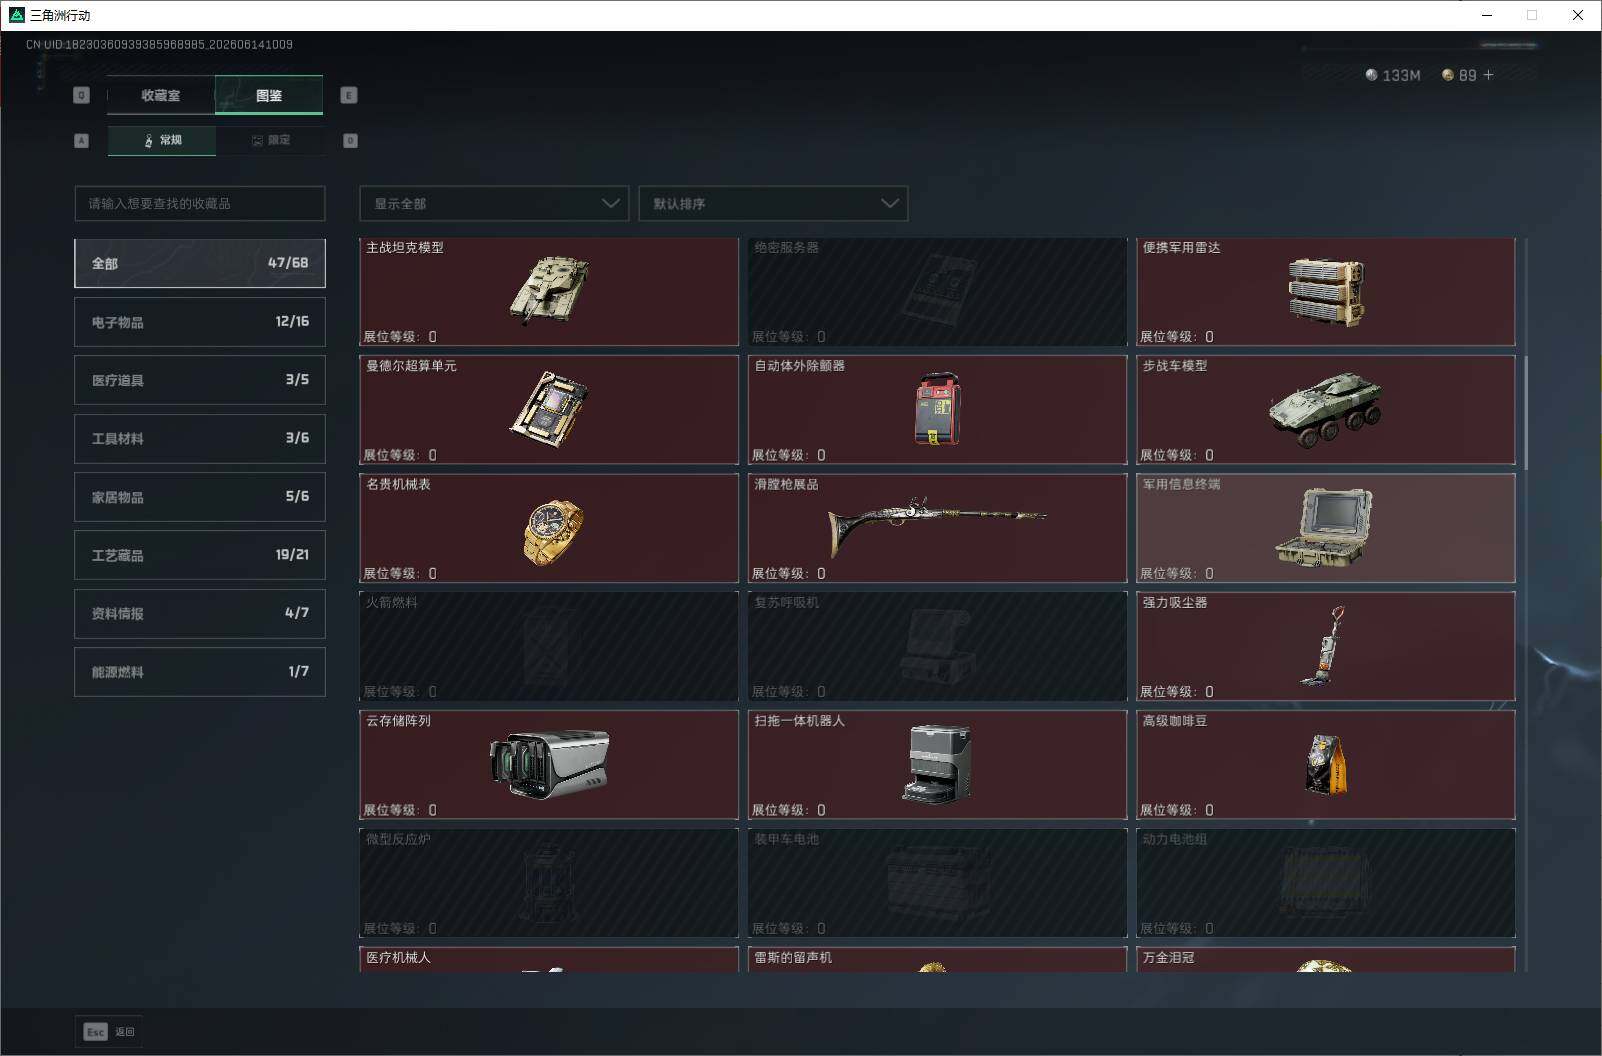Image resolution: width=1602 pixels, height=1056 pixels.
Task: Select the 便携军用雷达 radar icon
Action: pos(1326,292)
